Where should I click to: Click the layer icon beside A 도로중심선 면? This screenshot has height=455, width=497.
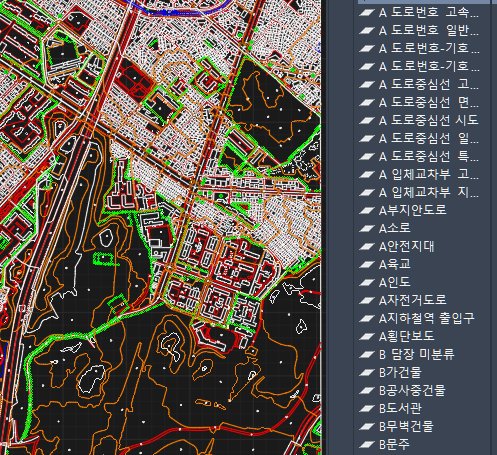[x=367, y=103]
